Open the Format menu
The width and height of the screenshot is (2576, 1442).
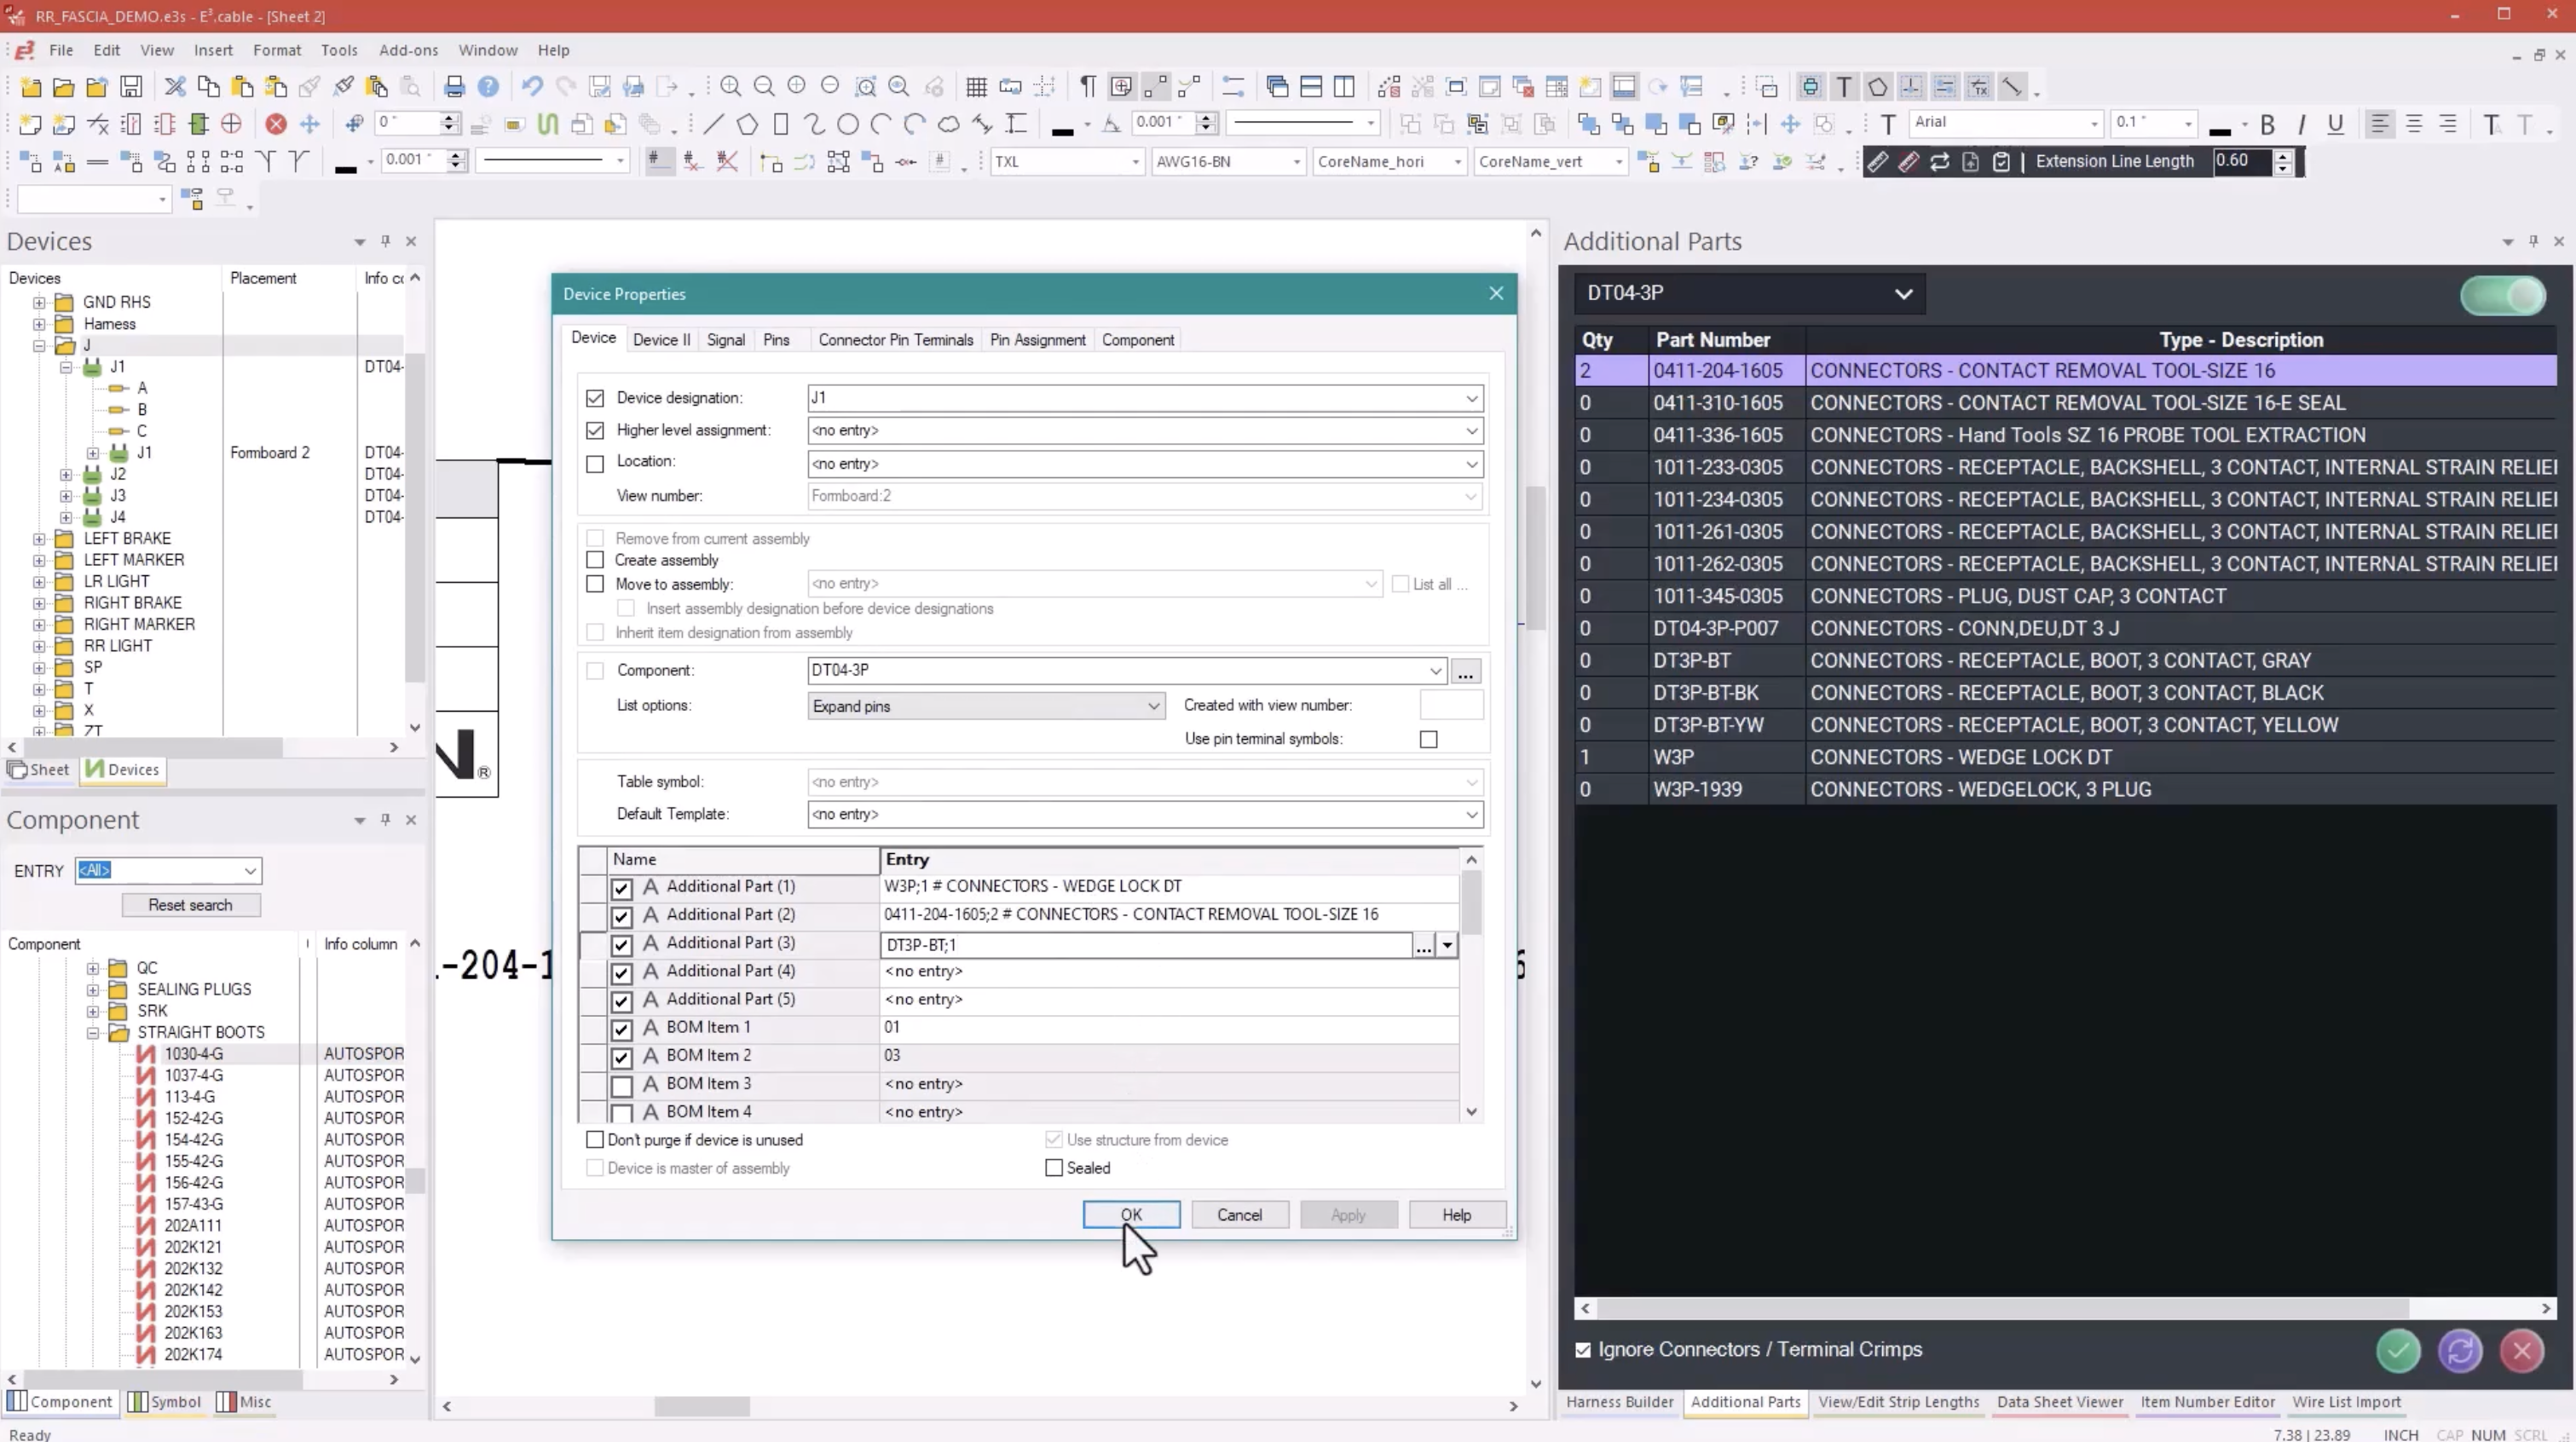277,50
